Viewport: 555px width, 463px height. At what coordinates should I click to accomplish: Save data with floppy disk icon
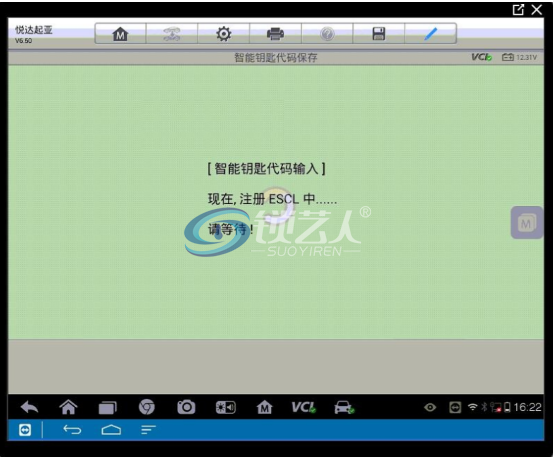[378, 34]
